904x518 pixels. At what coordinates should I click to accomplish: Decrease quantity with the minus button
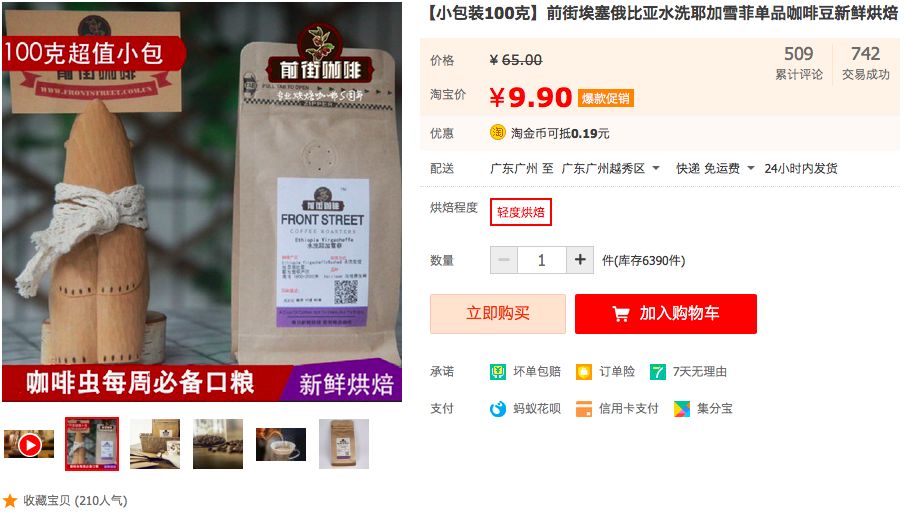(x=504, y=260)
